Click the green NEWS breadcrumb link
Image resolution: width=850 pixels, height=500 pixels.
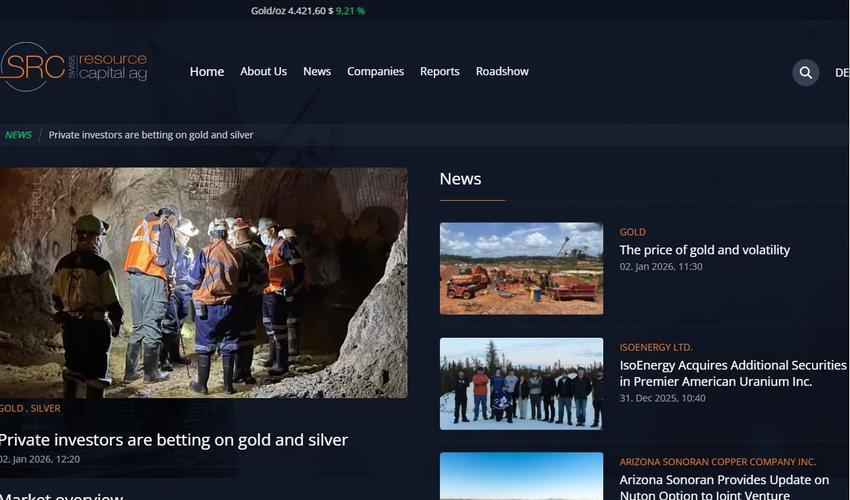(18, 135)
